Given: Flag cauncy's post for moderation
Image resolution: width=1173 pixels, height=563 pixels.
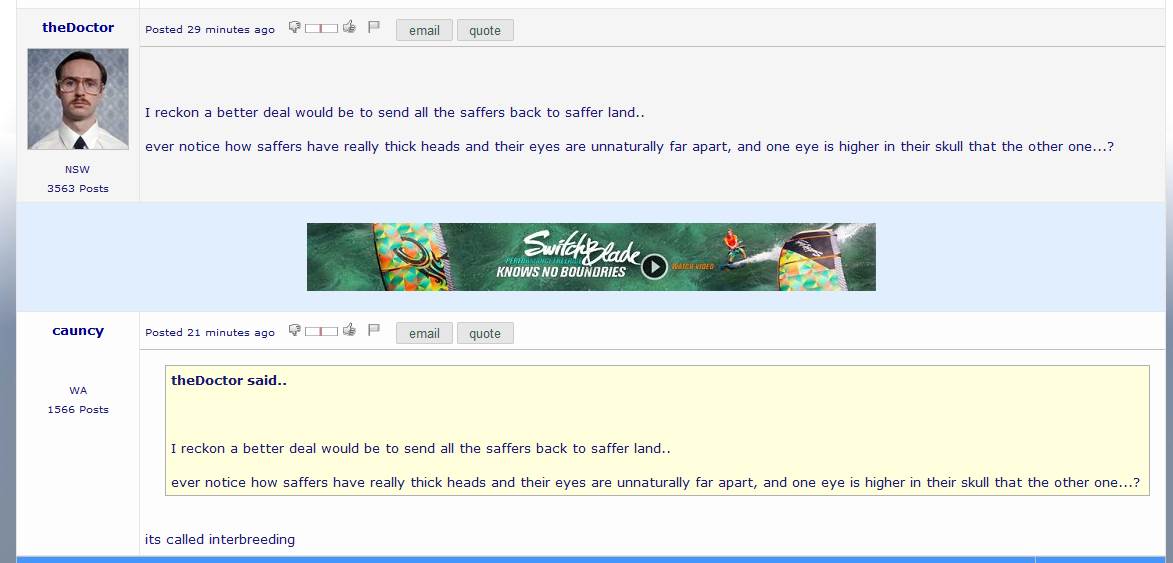Looking at the screenshot, I should click(x=374, y=330).
